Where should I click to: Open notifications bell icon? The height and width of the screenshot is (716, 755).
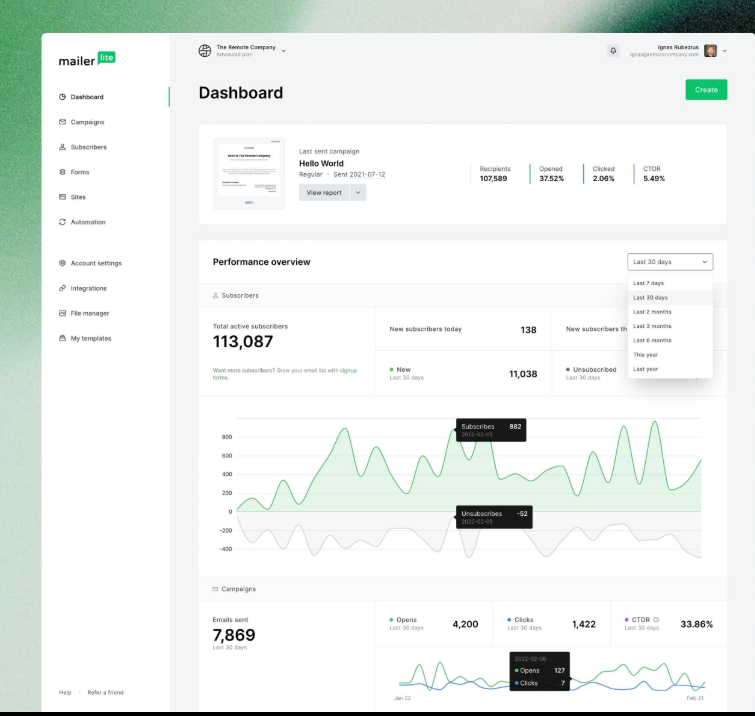(x=613, y=51)
